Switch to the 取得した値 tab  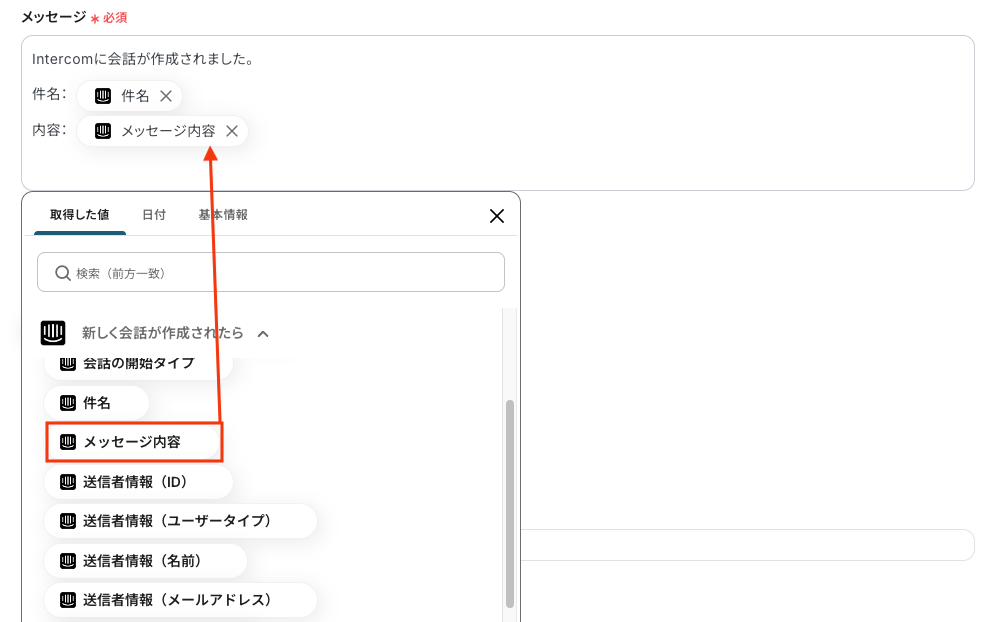click(80, 215)
